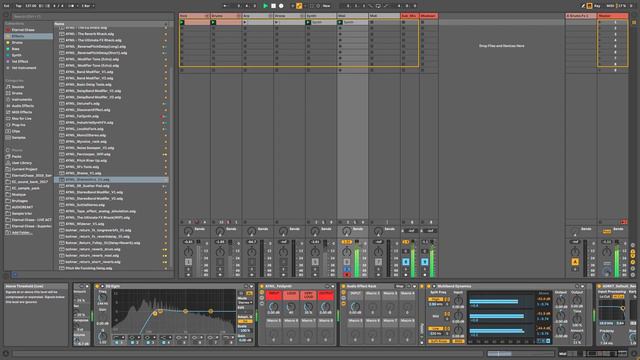This screenshot has height=360, width=640.
Task: Show or hide macro controls in ATWL_Fatsynth rack
Action: click(x=262, y=292)
